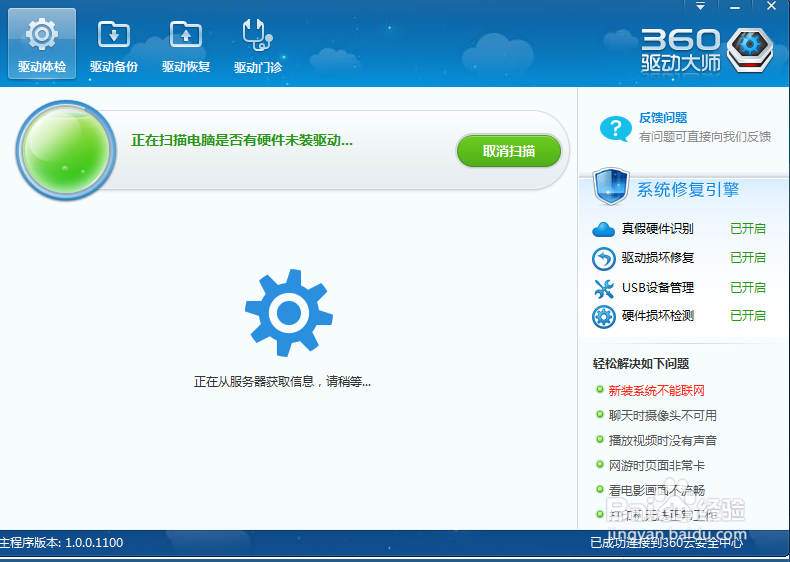Viewport: 790px width, 562px height.
Task: Click the 系统修复引擎 heading
Action: coord(688,190)
